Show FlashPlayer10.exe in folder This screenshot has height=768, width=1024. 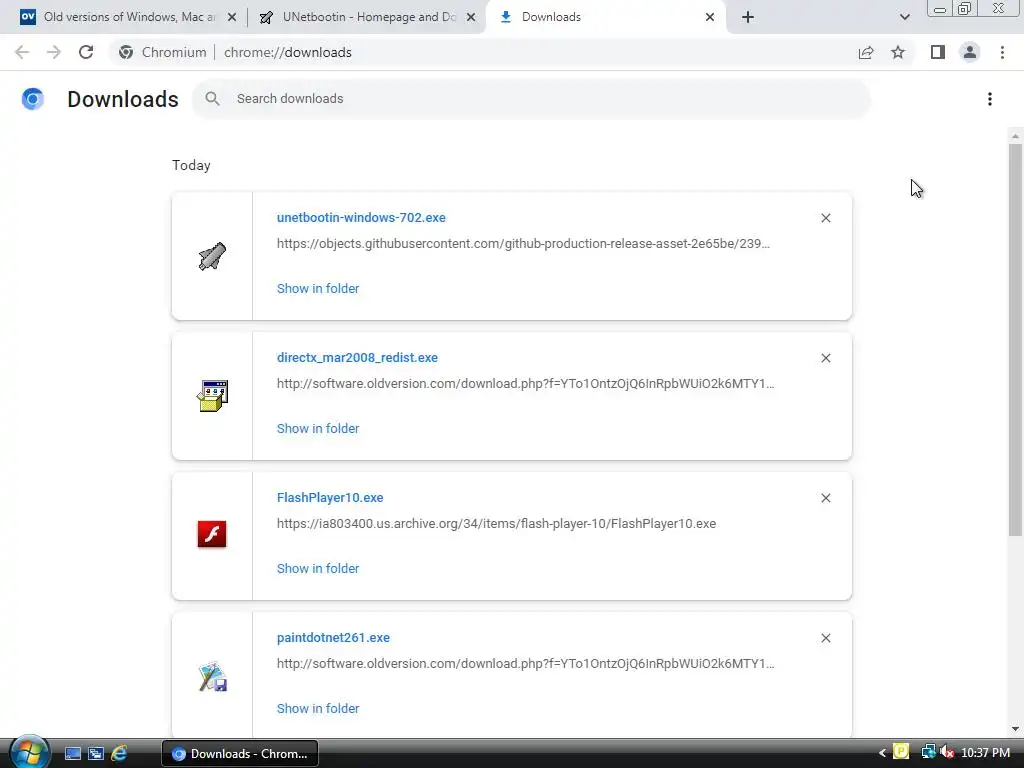pyautogui.click(x=318, y=569)
